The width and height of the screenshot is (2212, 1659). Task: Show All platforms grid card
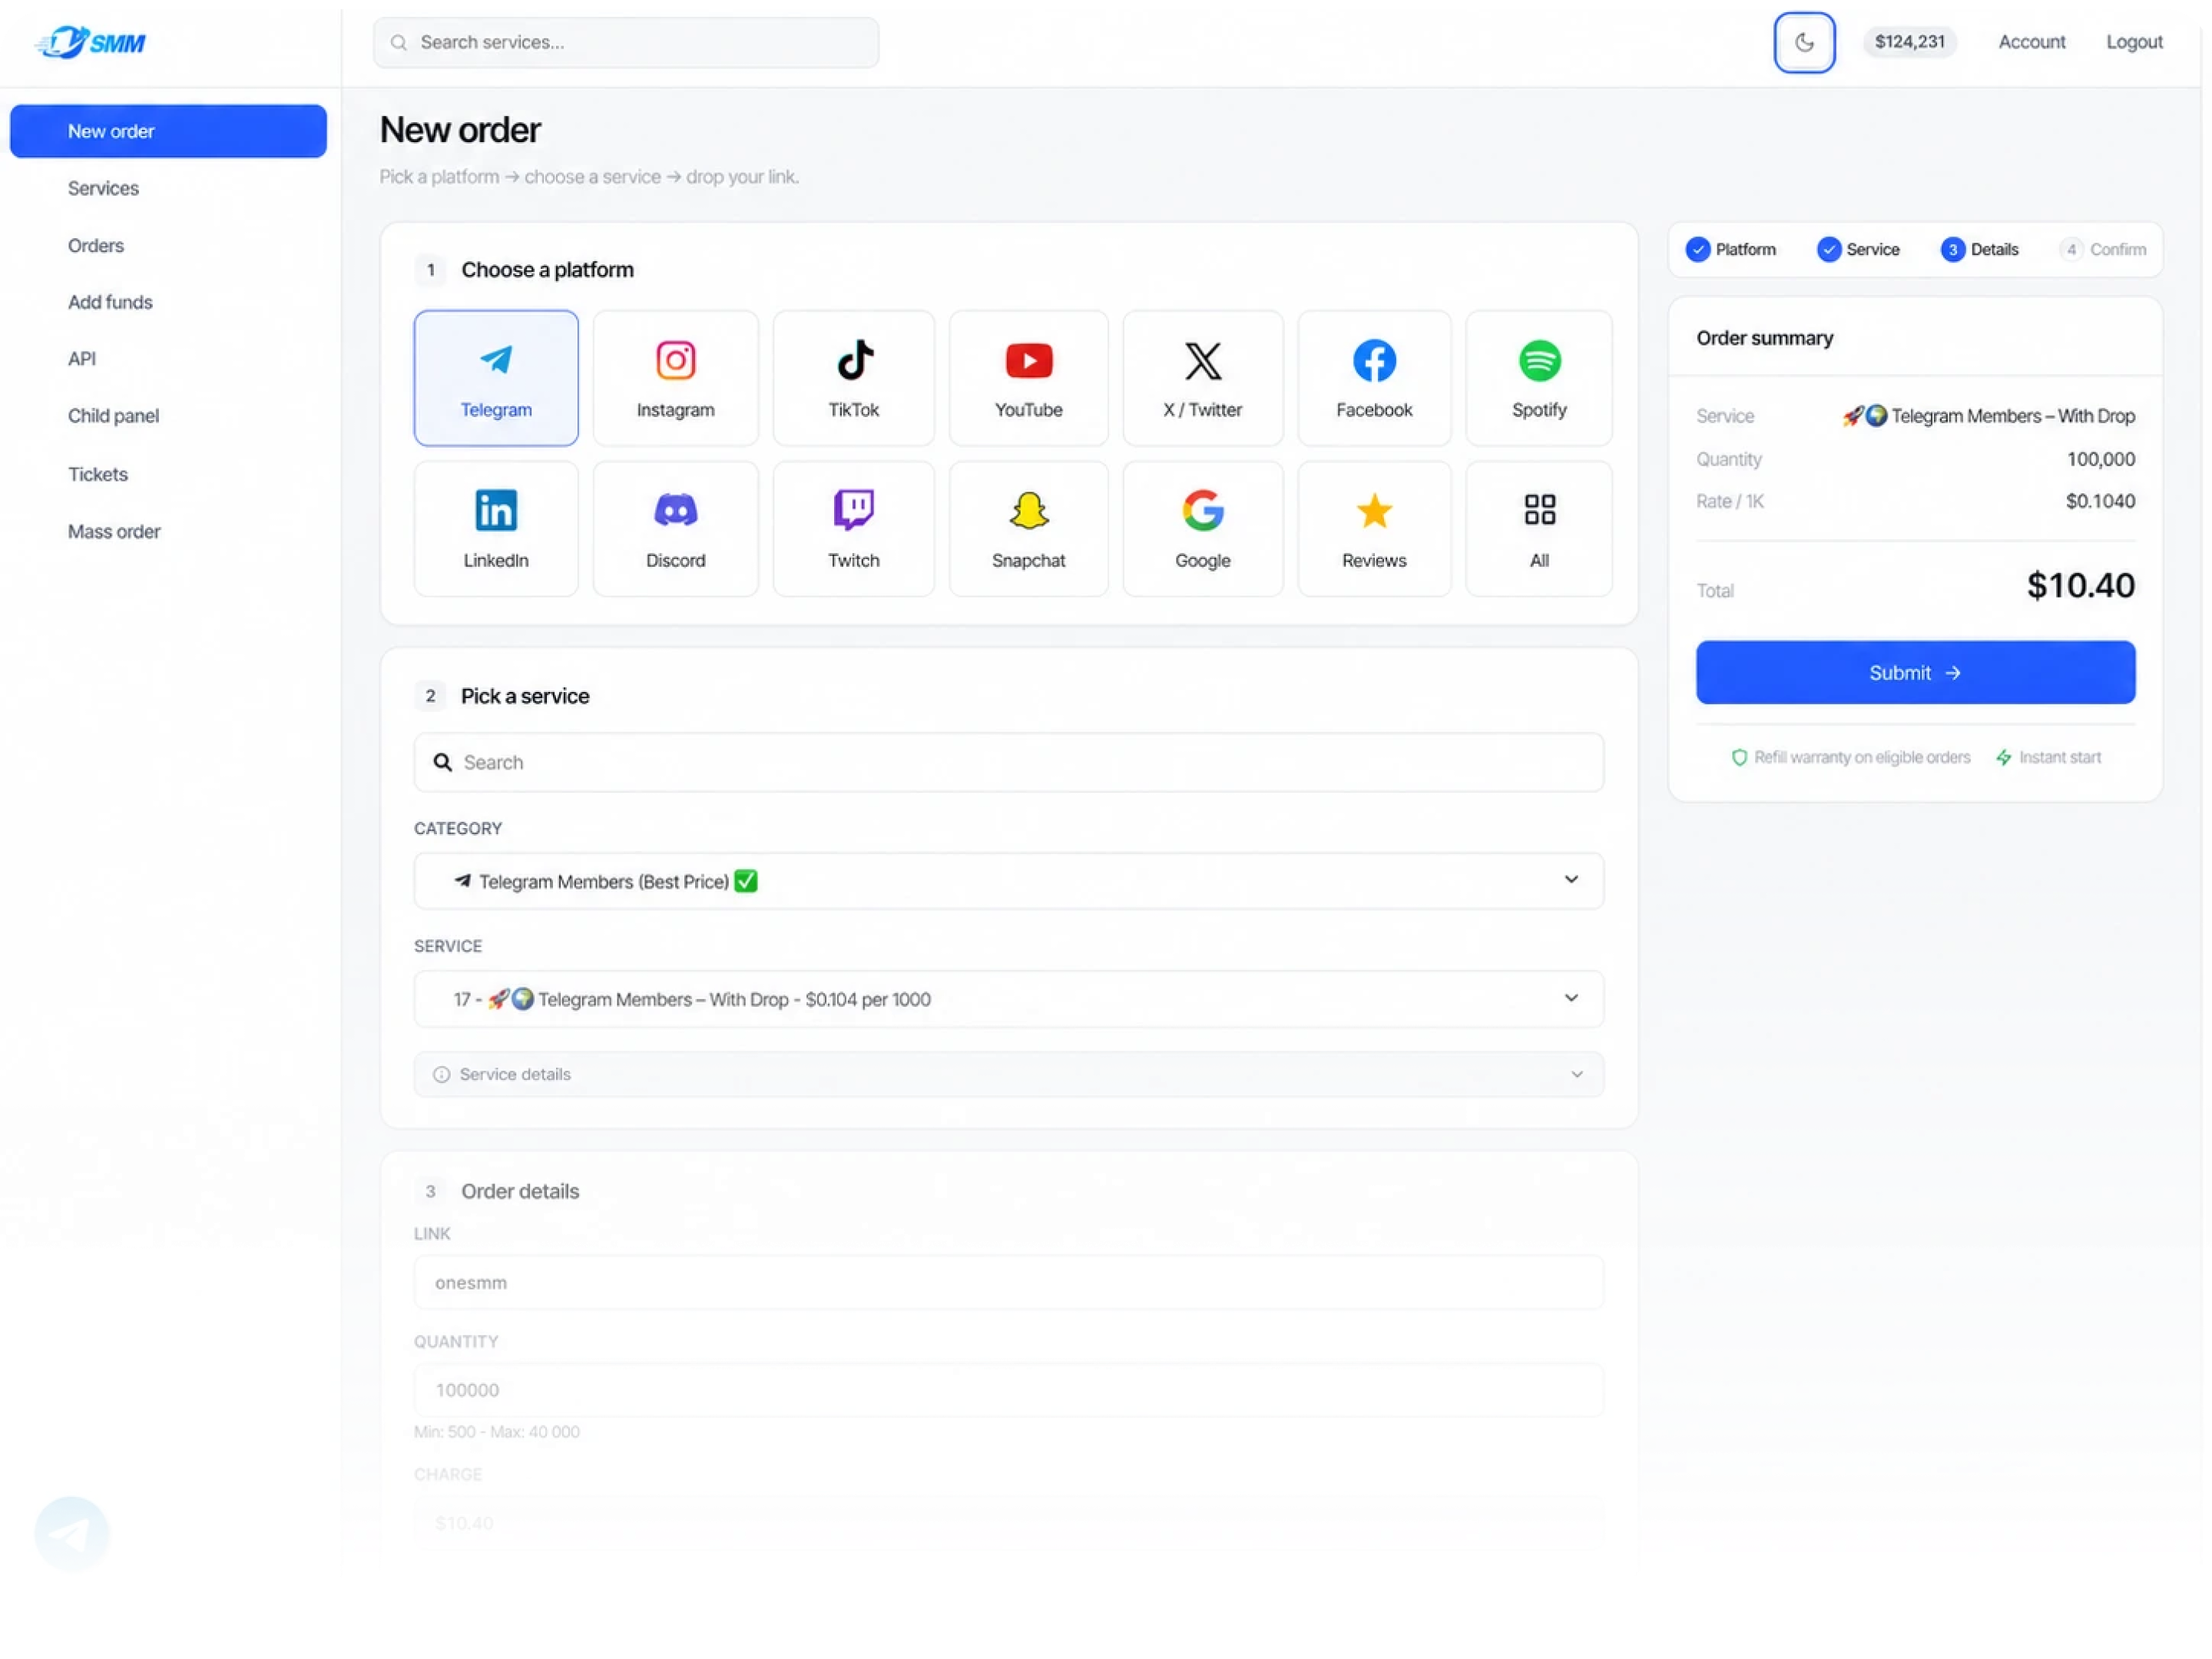tap(1539, 528)
